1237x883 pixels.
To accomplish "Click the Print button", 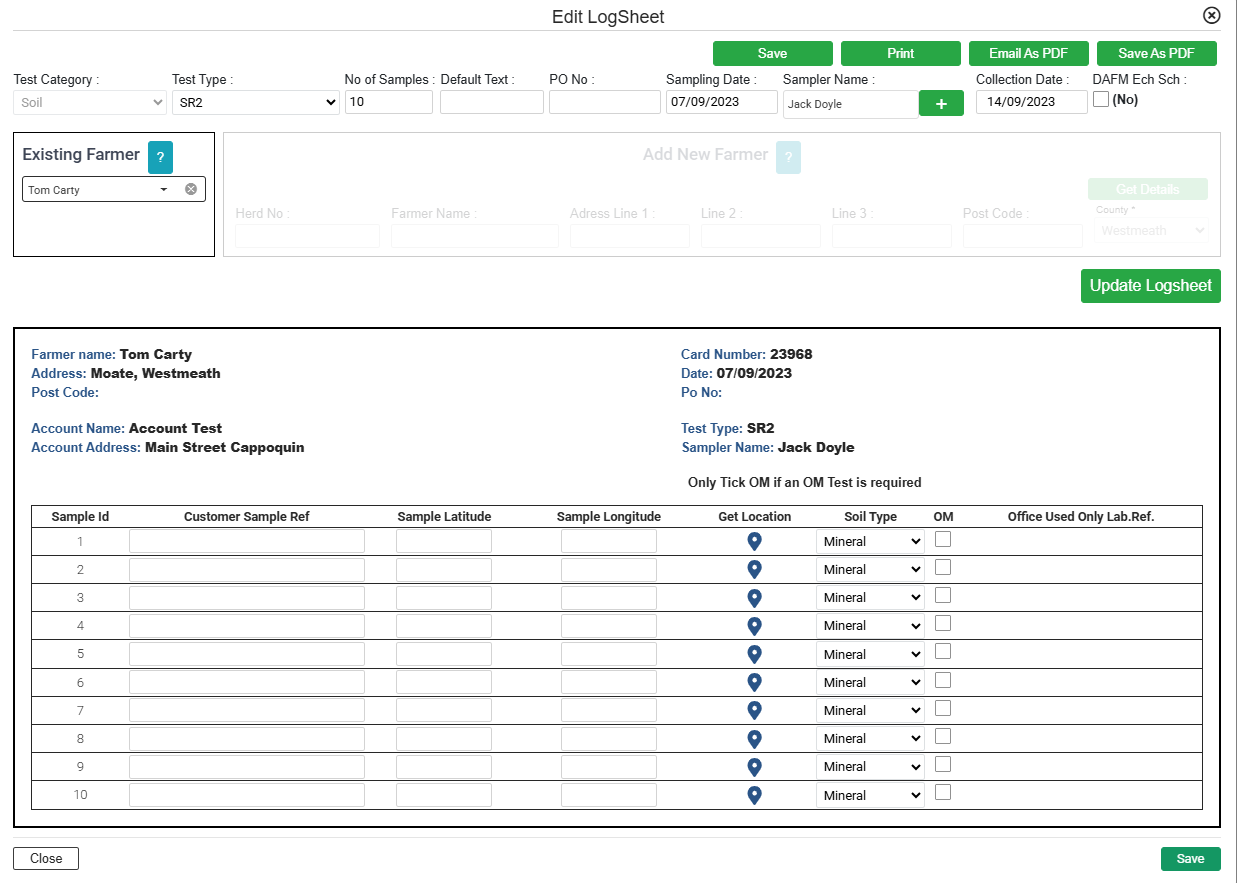I will (x=900, y=53).
